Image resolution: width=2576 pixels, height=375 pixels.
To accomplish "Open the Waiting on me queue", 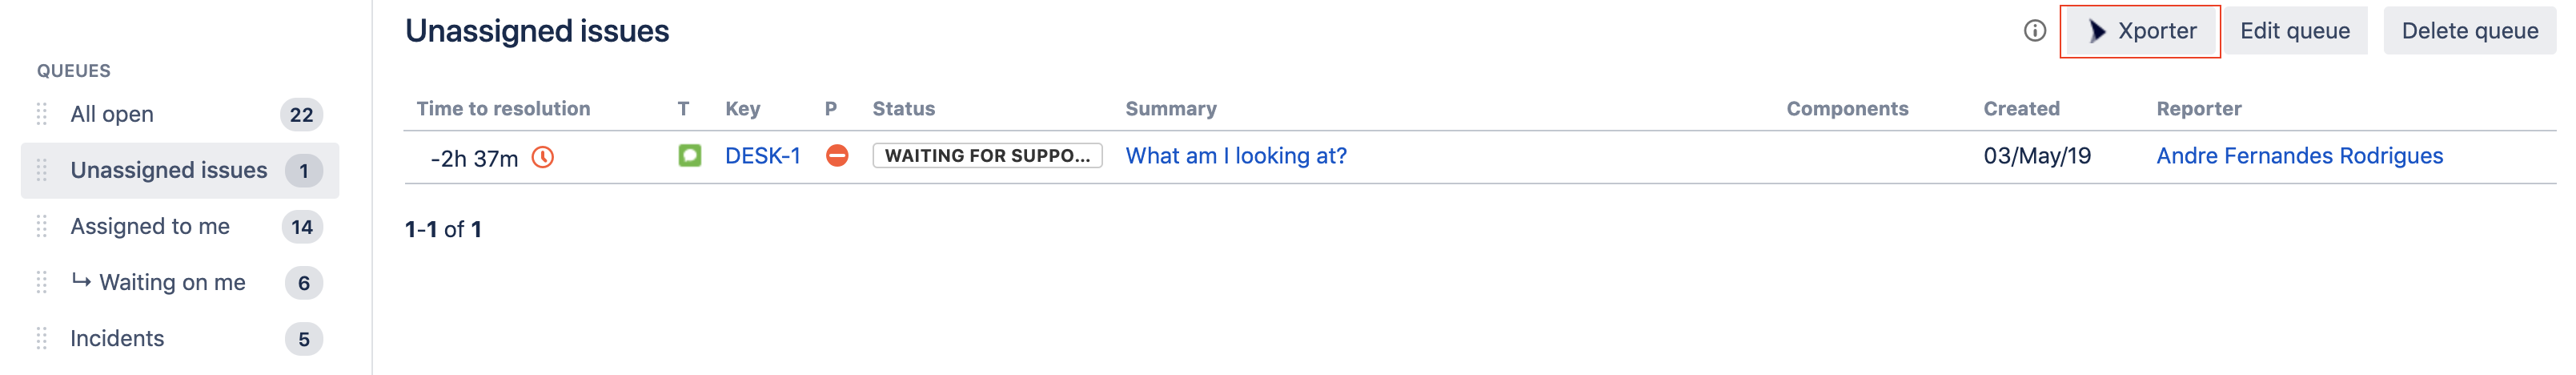I will click(x=172, y=283).
